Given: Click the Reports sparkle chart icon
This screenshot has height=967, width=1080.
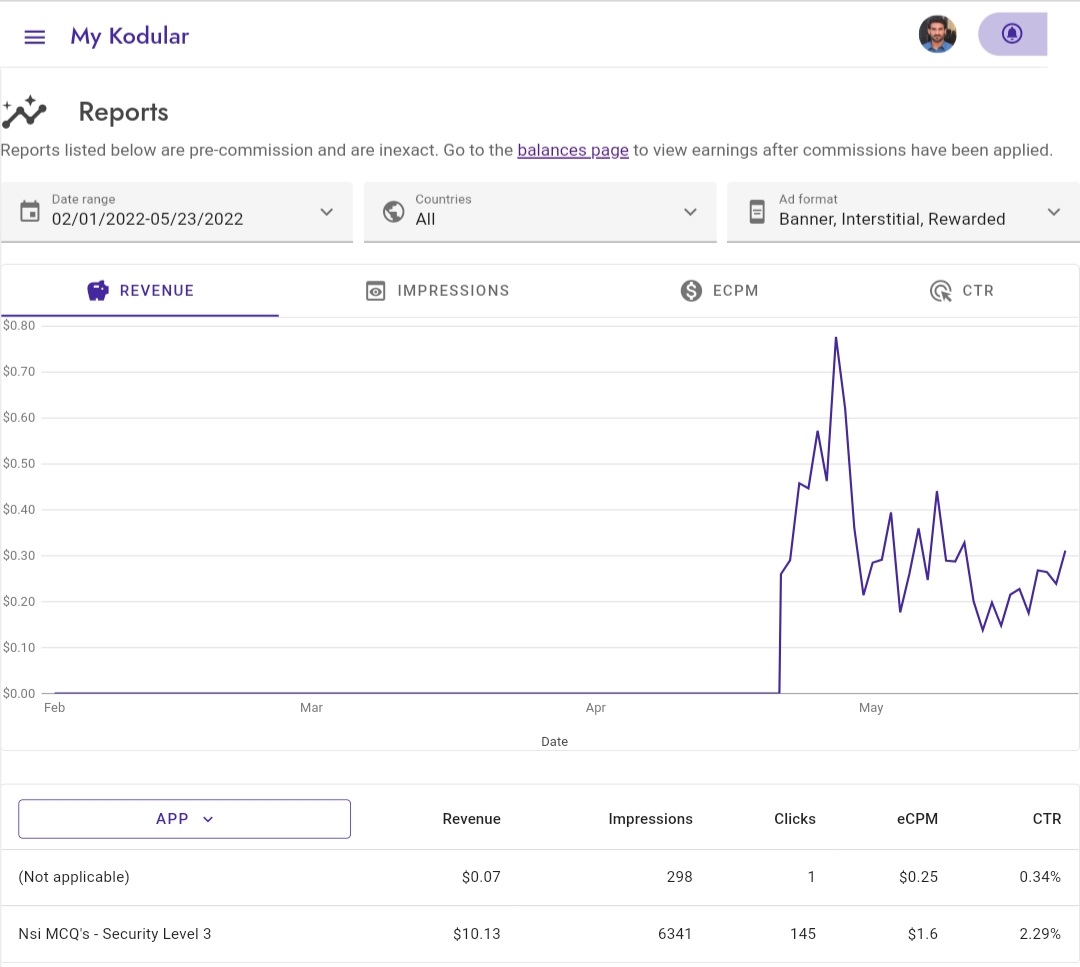Looking at the screenshot, I should [24, 112].
